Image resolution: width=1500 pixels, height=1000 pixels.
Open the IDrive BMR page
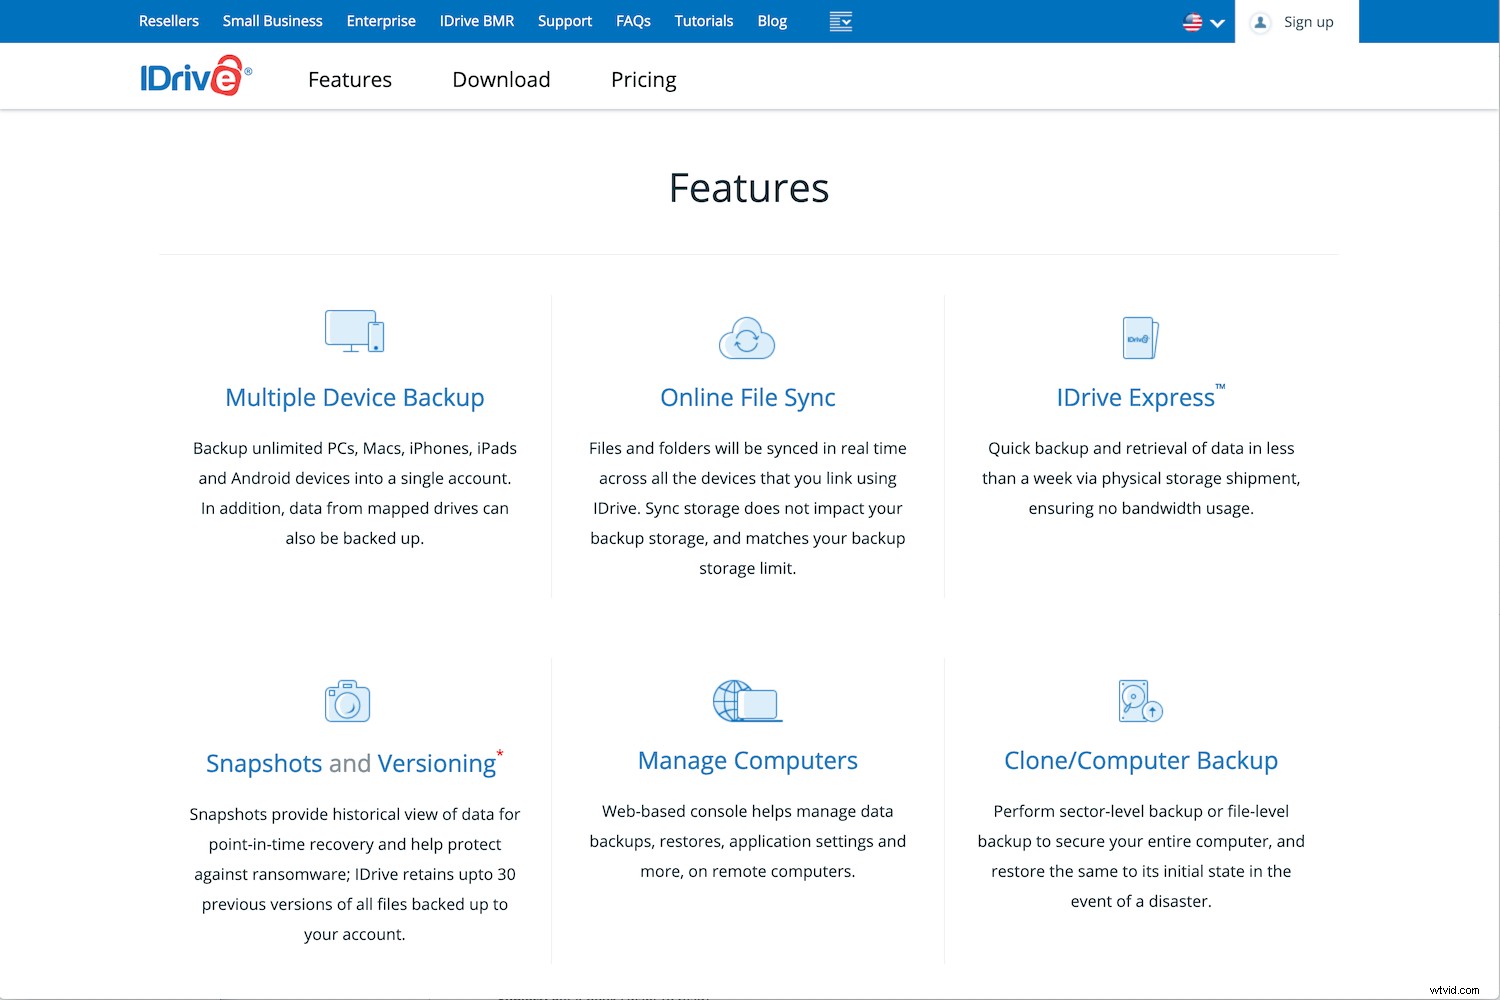point(477,20)
